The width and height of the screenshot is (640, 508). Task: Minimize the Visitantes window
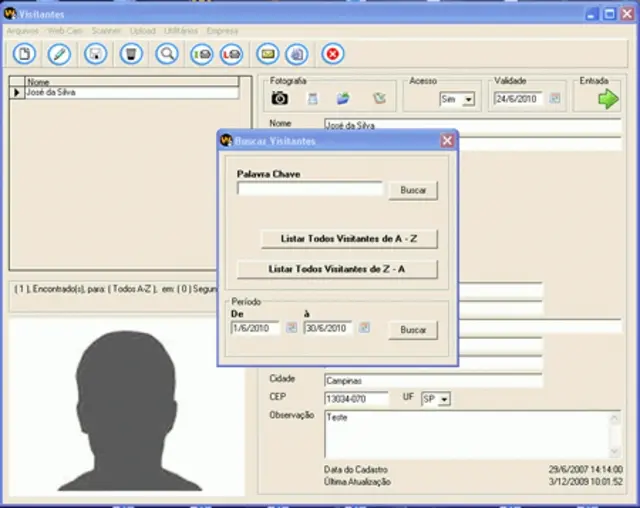point(591,14)
